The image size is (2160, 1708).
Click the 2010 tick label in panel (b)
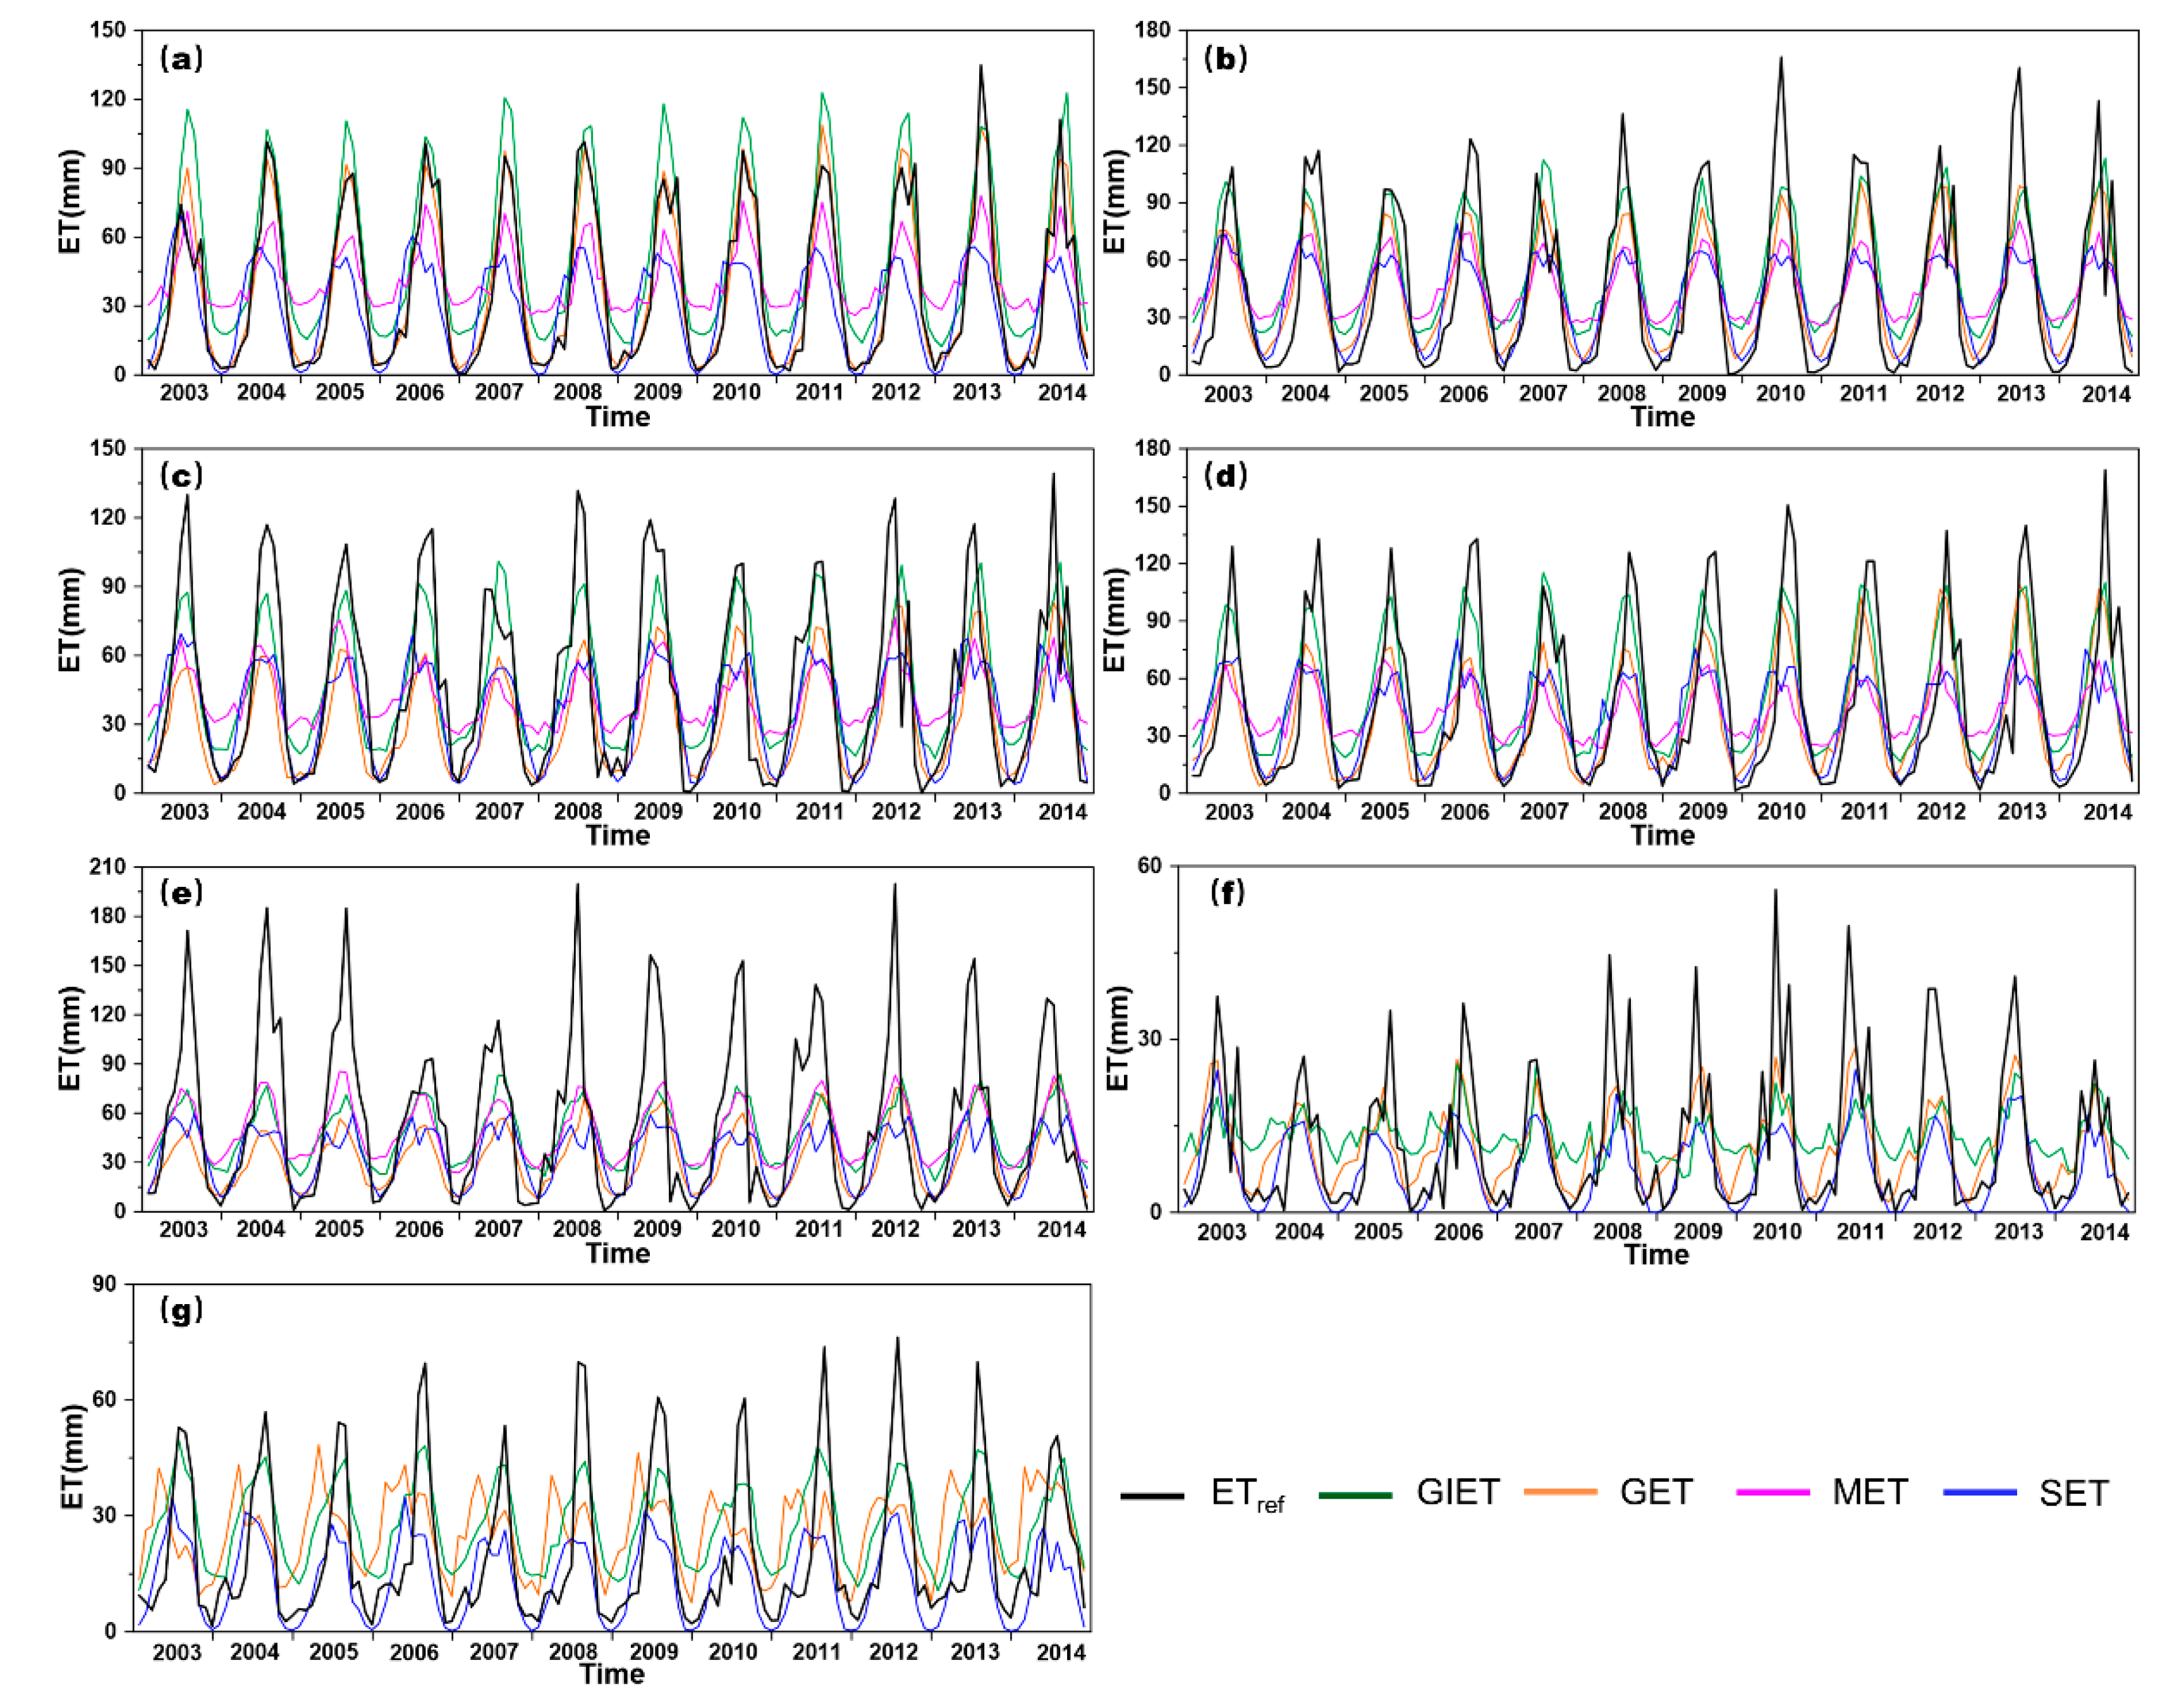click(x=1780, y=393)
